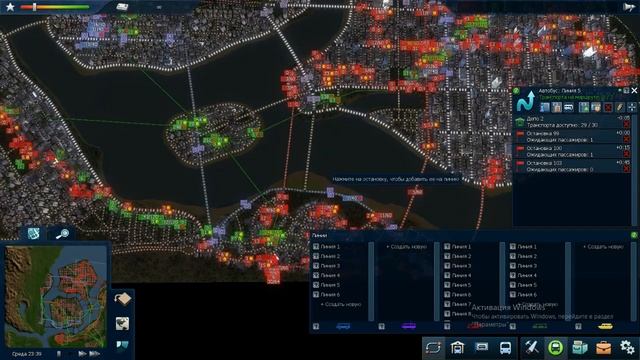The image size is (640, 360).
Task: Open the green help icon on line panel
Action: (516, 91)
